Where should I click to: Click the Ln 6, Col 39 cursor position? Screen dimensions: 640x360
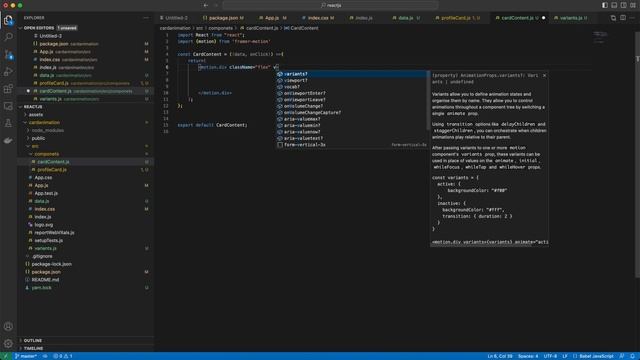[500, 356]
